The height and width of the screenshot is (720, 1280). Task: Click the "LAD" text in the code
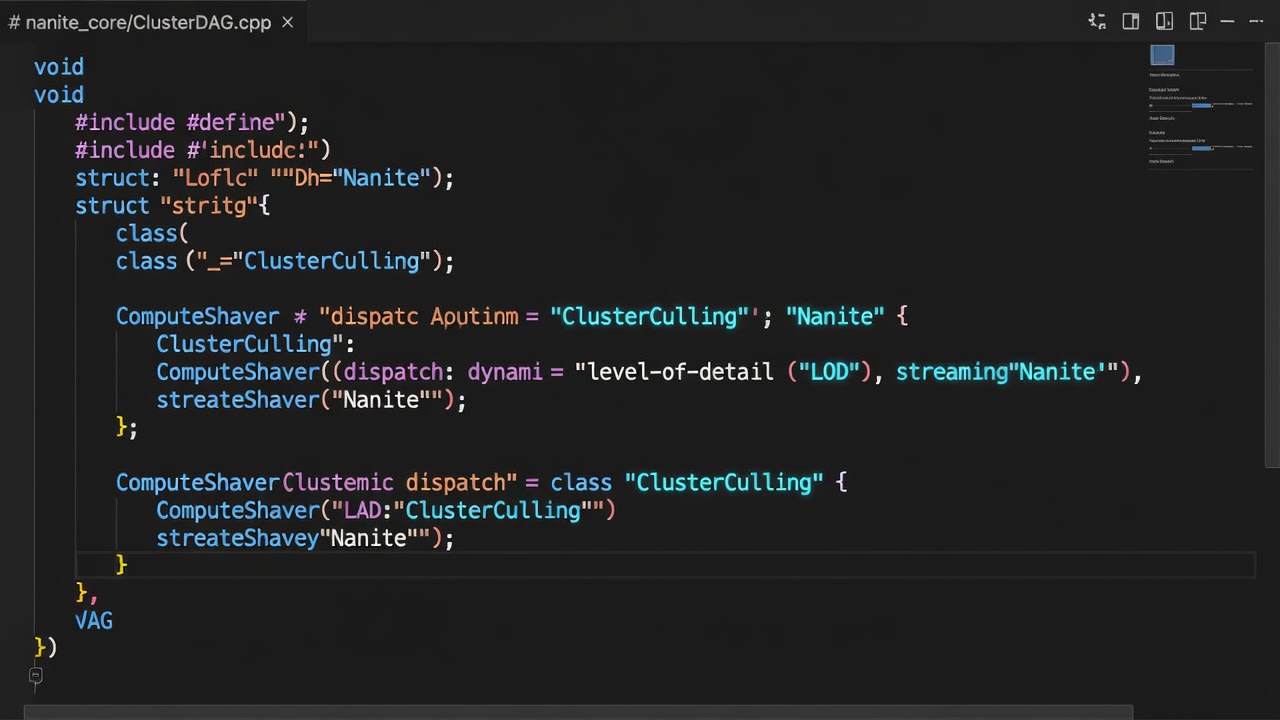(362, 511)
